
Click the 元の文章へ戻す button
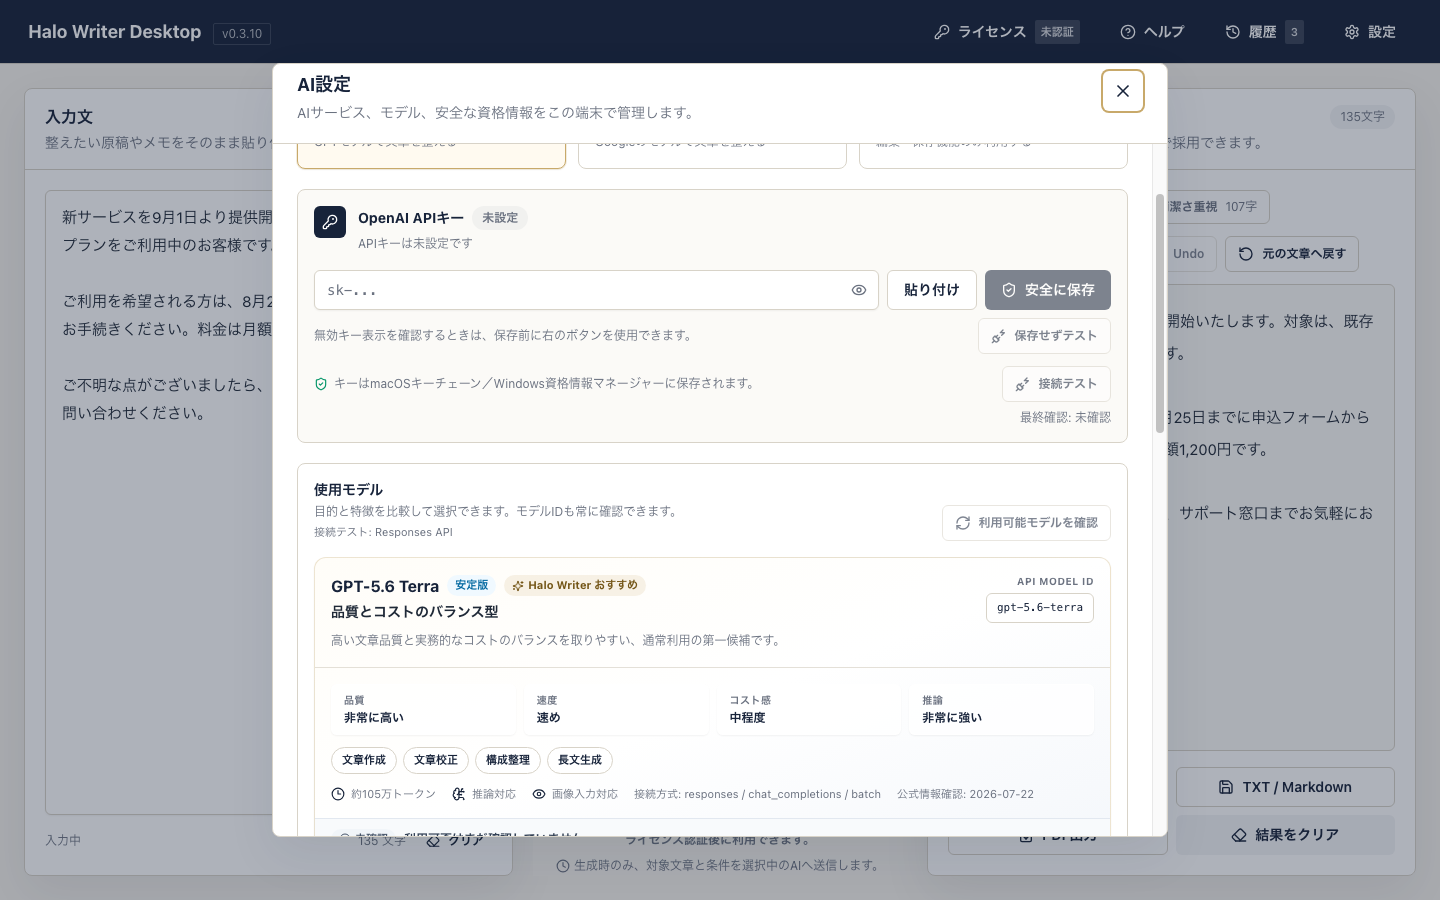click(1291, 254)
